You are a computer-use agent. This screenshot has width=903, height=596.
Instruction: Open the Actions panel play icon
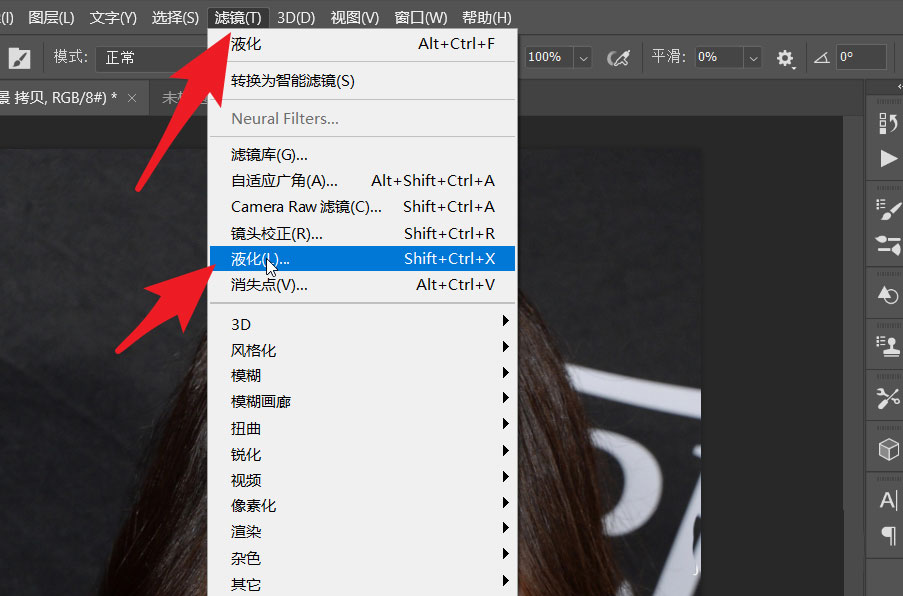click(889, 158)
